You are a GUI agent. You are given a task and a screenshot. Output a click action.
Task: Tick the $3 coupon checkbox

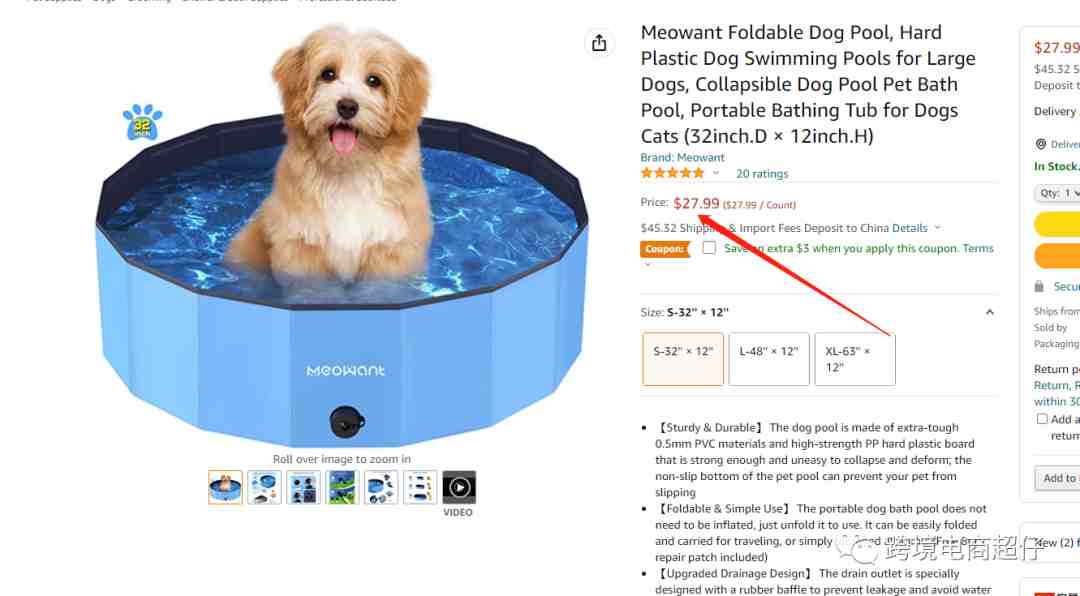pos(709,247)
